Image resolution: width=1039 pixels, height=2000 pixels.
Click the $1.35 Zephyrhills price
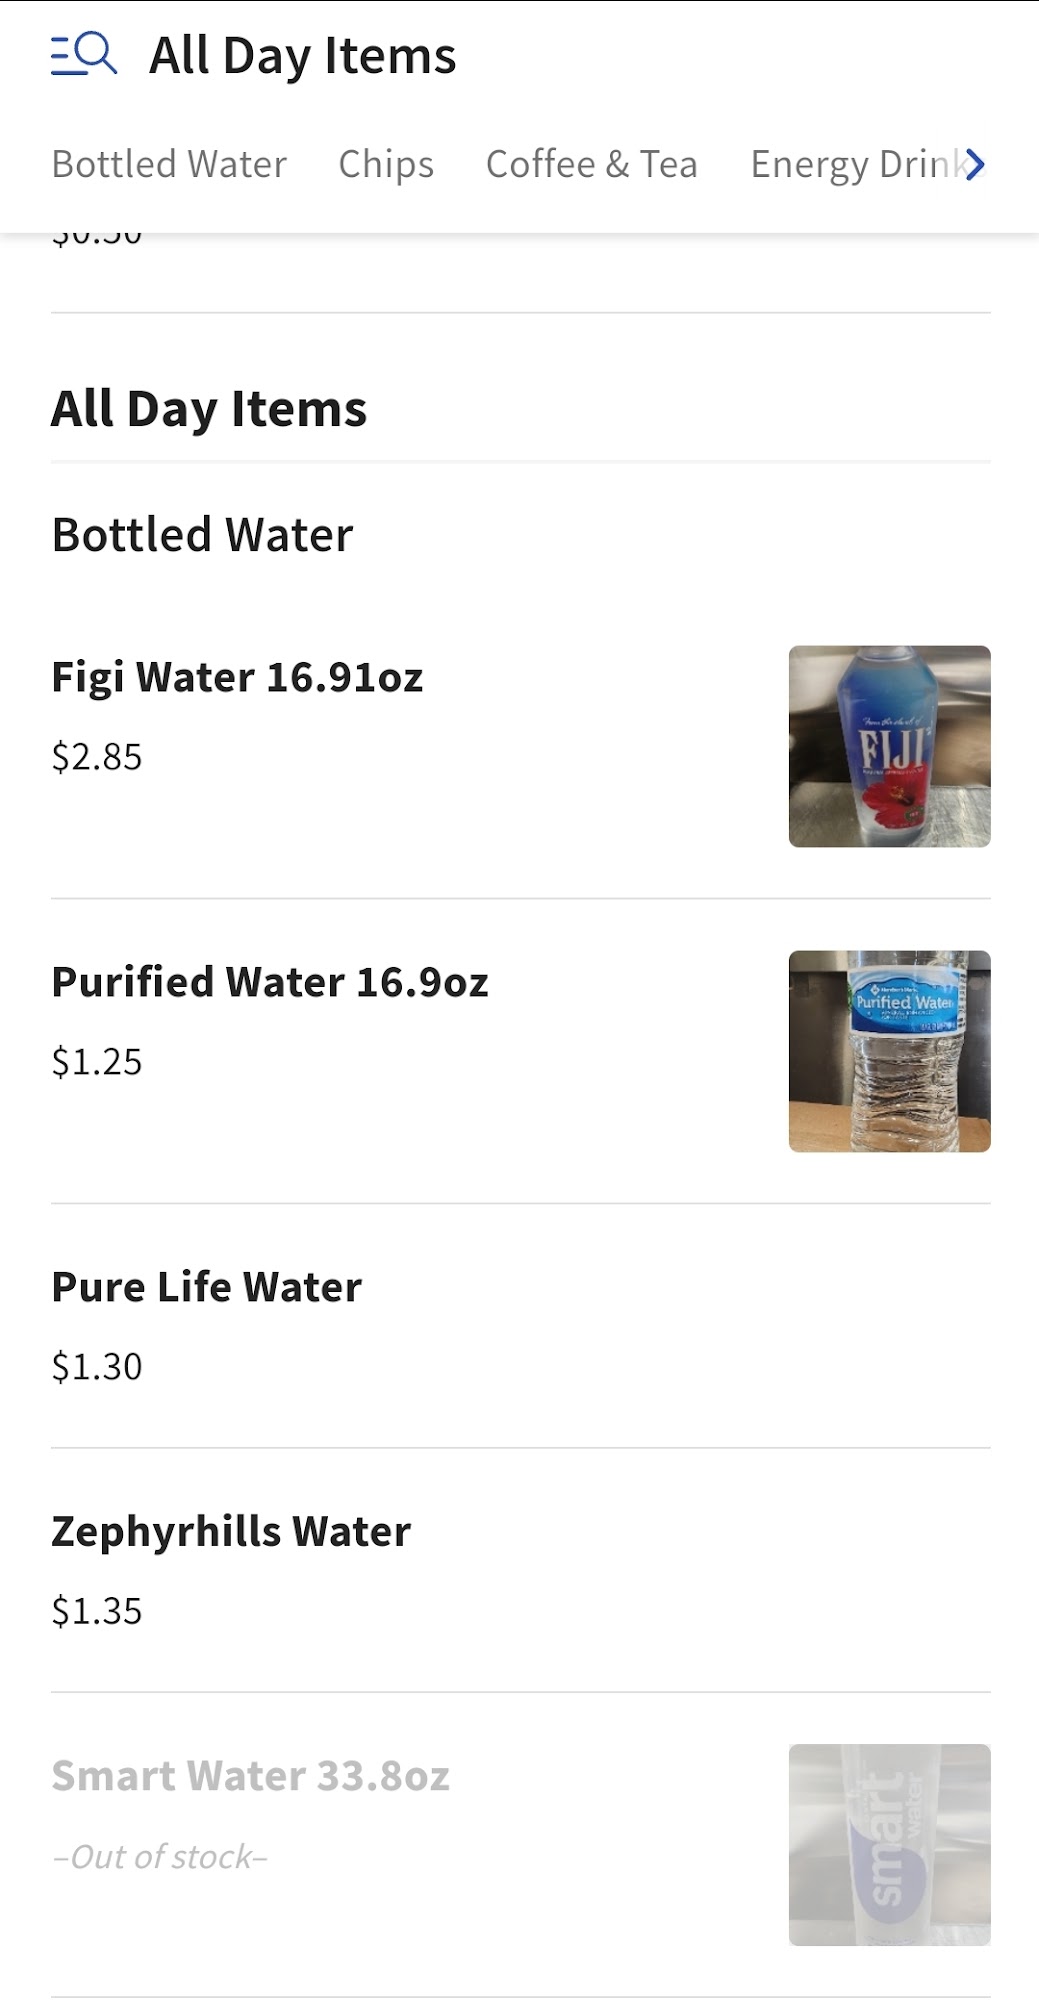97,1612
